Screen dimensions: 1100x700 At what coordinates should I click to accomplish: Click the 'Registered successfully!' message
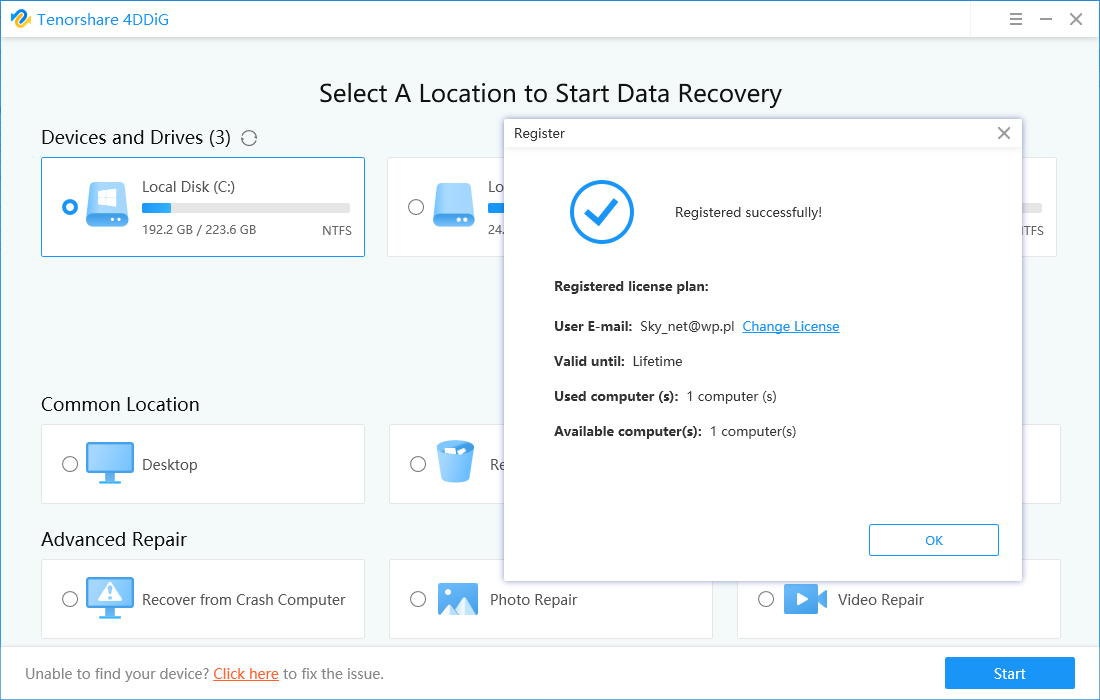(x=748, y=213)
